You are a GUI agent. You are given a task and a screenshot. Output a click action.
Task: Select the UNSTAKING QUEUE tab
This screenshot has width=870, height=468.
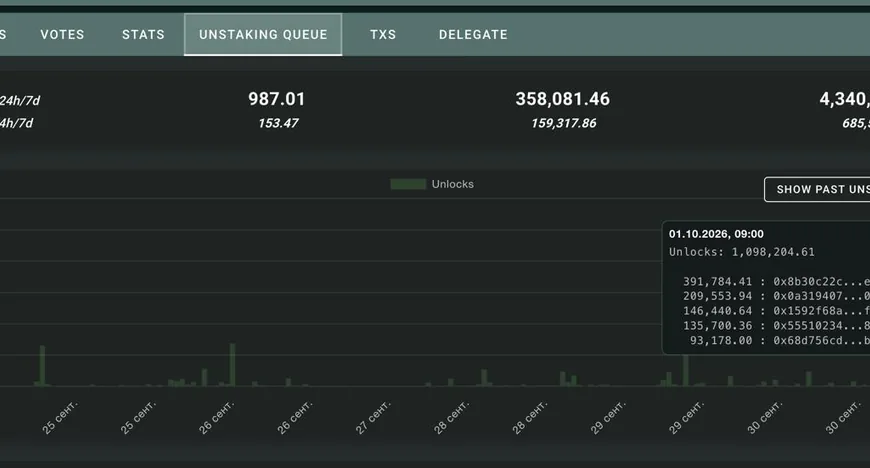point(263,34)
